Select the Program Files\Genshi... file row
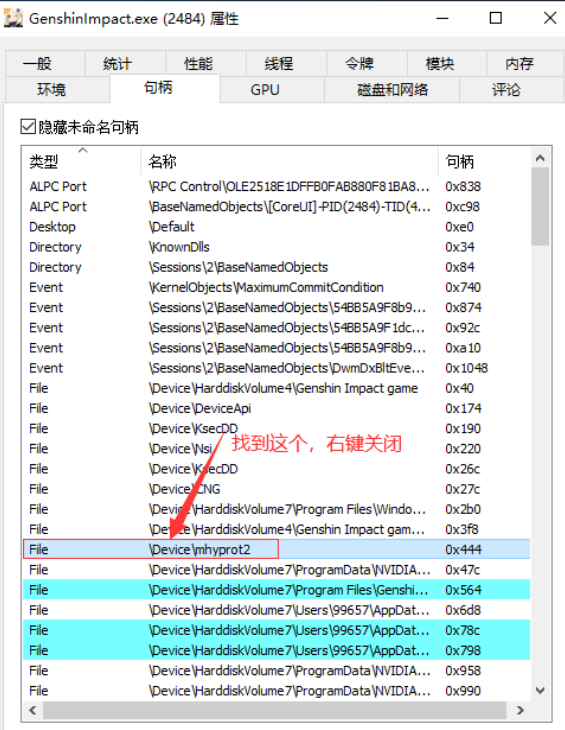This screenshot has height=730, width=565. 276,590
